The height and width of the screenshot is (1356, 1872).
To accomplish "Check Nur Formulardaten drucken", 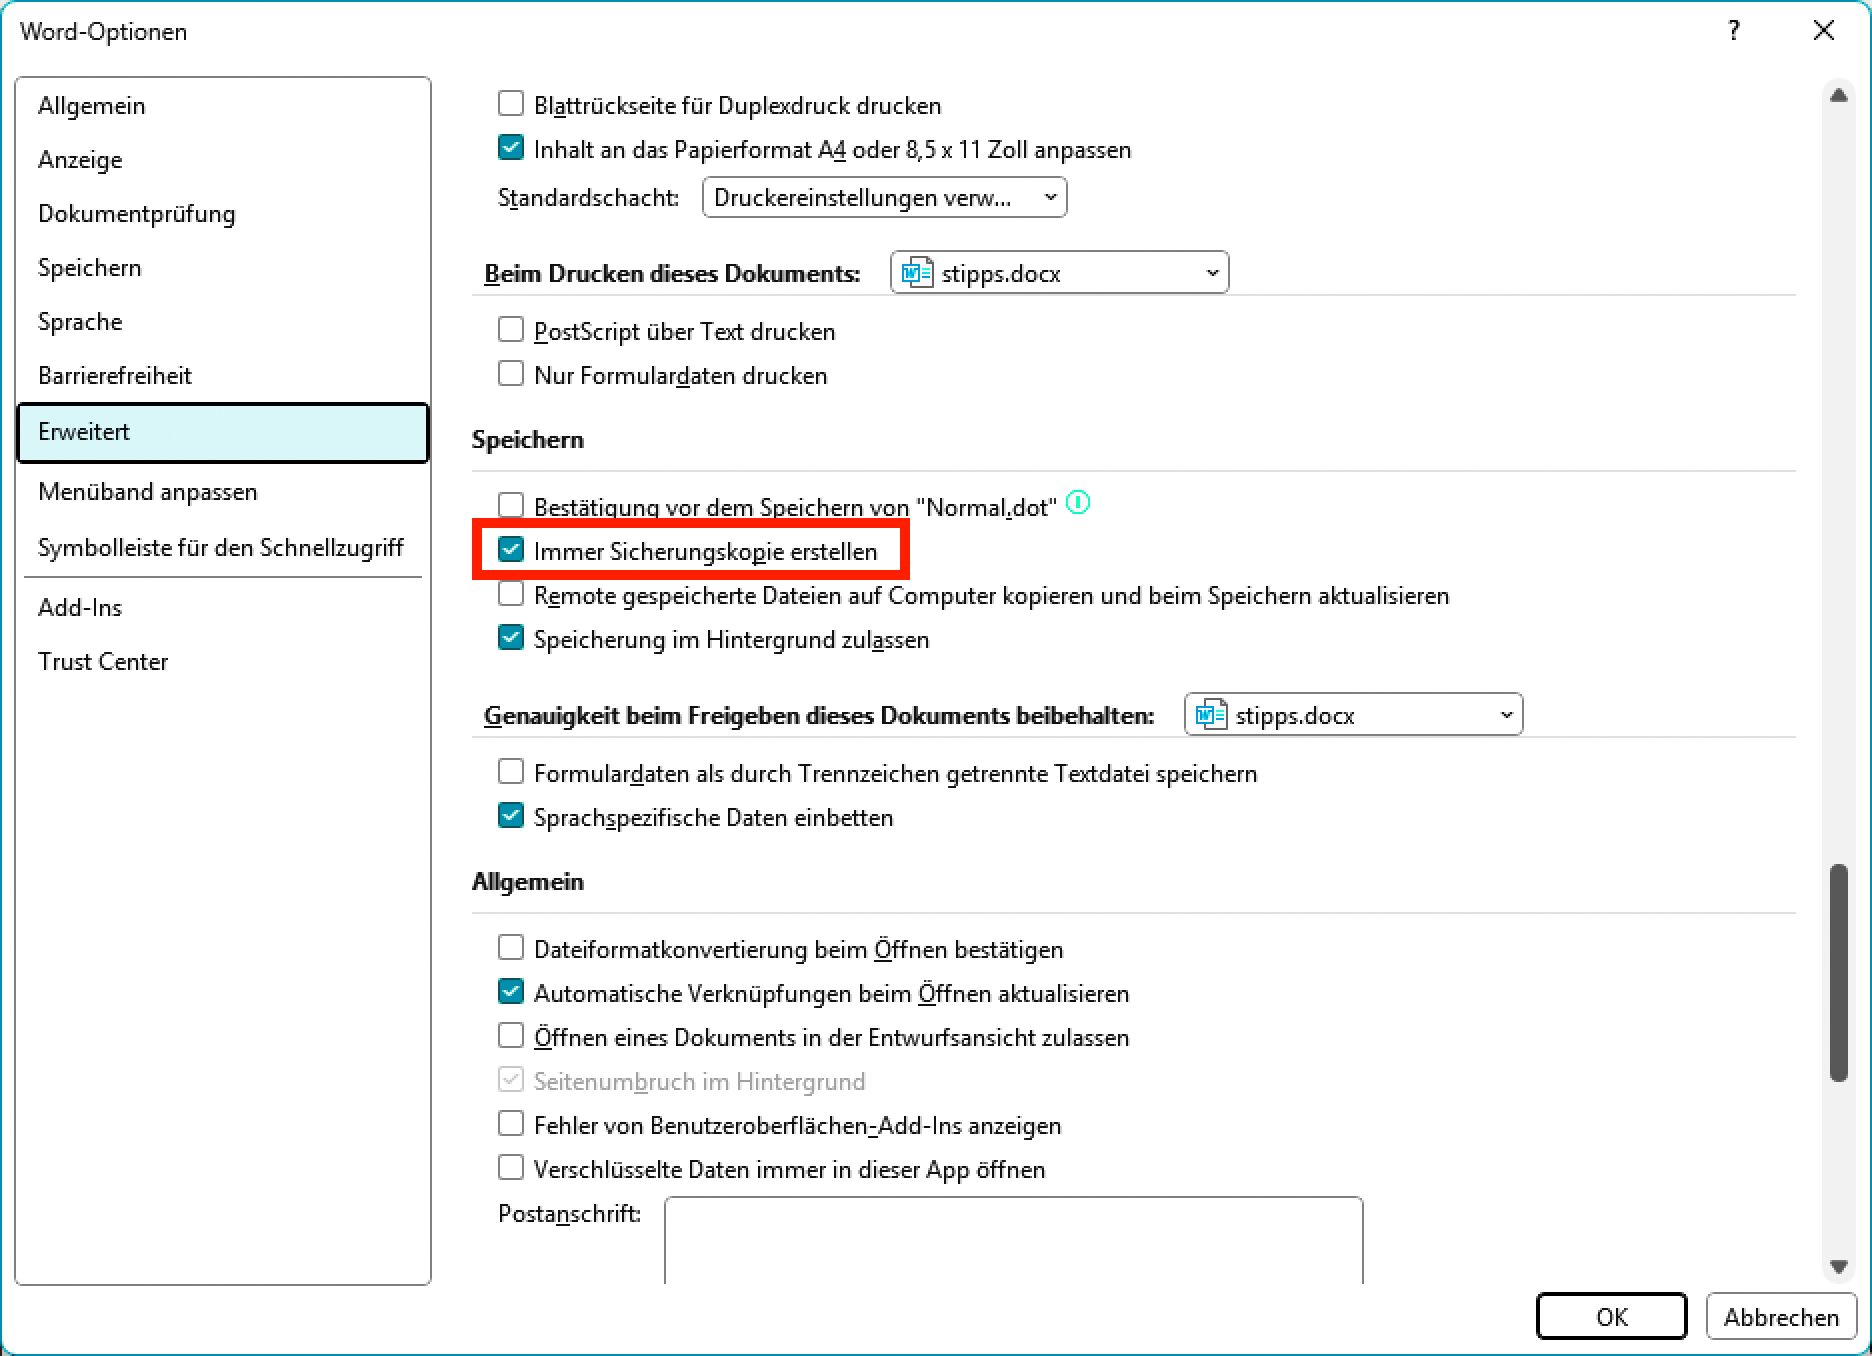I will [x=511, y=374].
